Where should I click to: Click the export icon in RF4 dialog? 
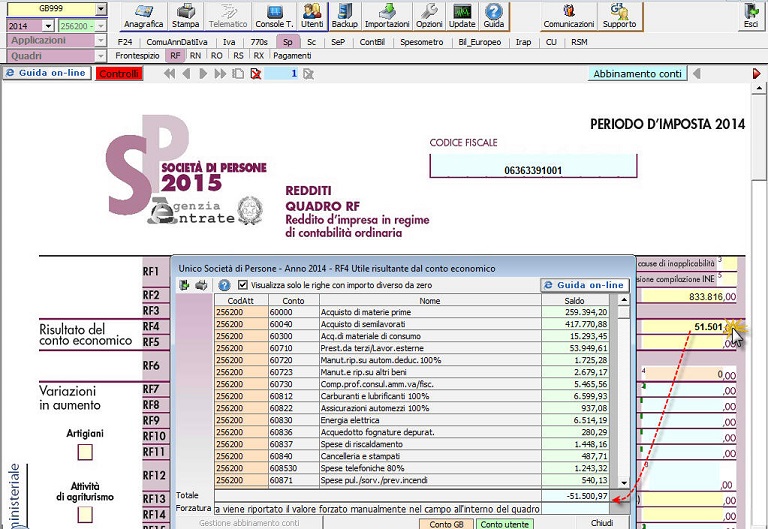184,285
